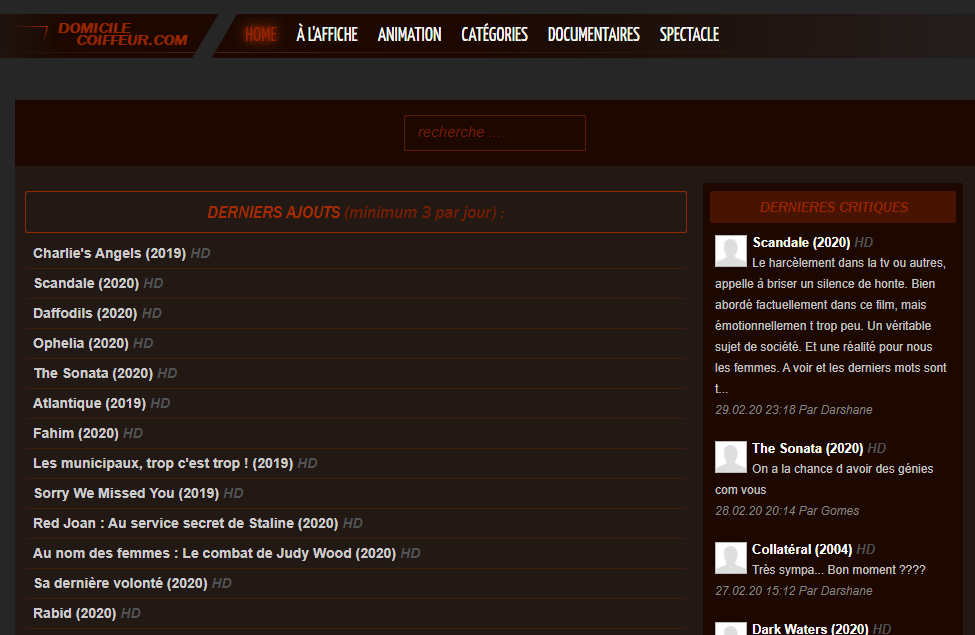
Task: Click the avatar beside Collatéral (2004) review
Action: [x=731, y=558]
